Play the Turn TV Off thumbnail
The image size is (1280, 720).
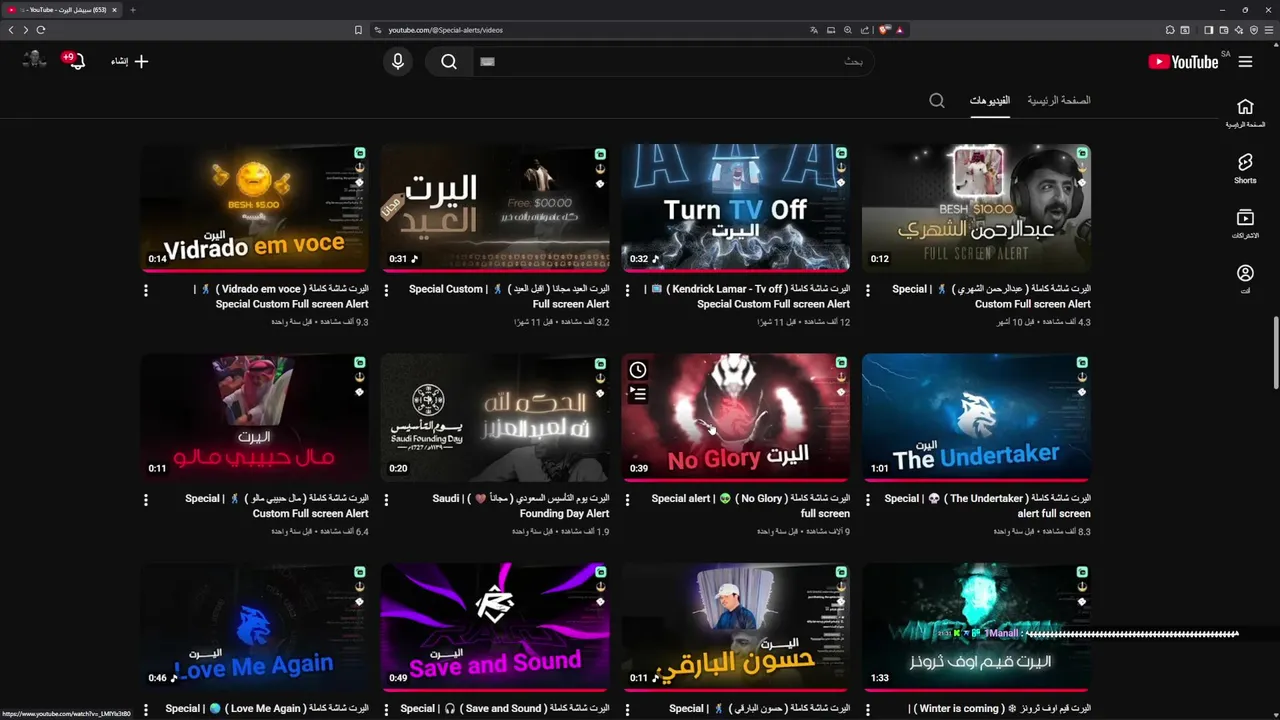(736, 208)
